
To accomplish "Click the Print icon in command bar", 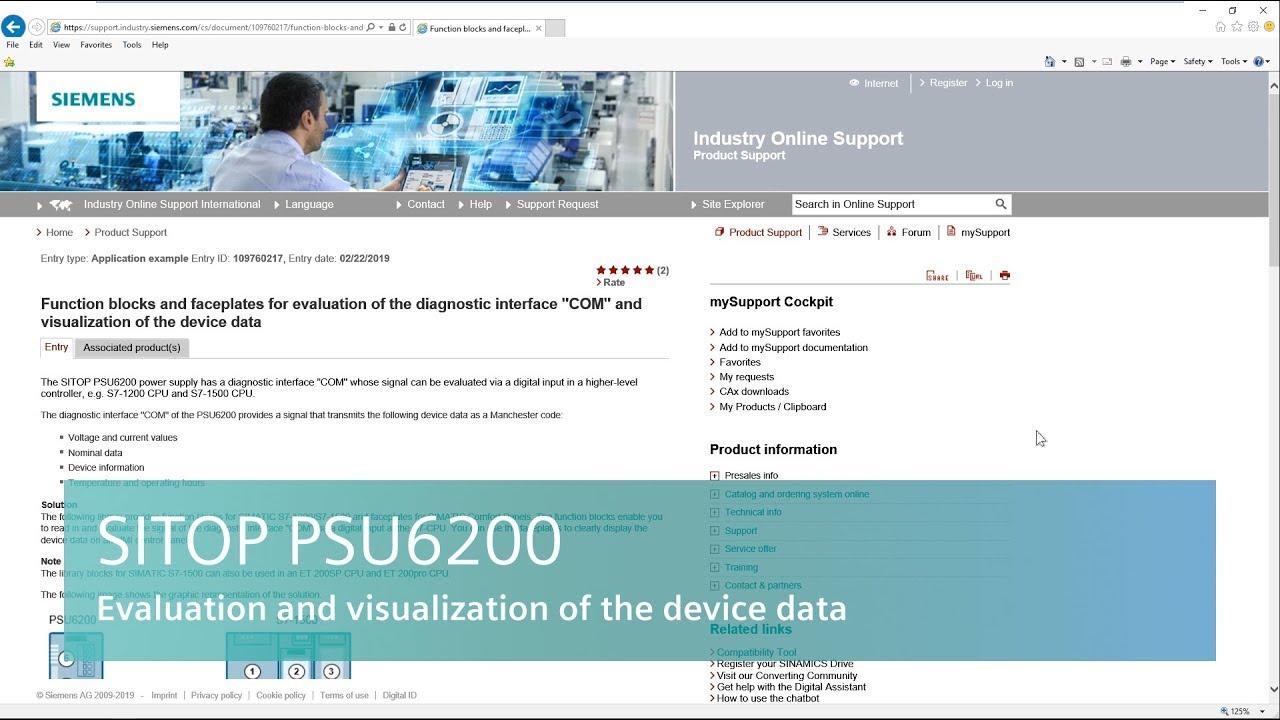I will point(1126,61).
